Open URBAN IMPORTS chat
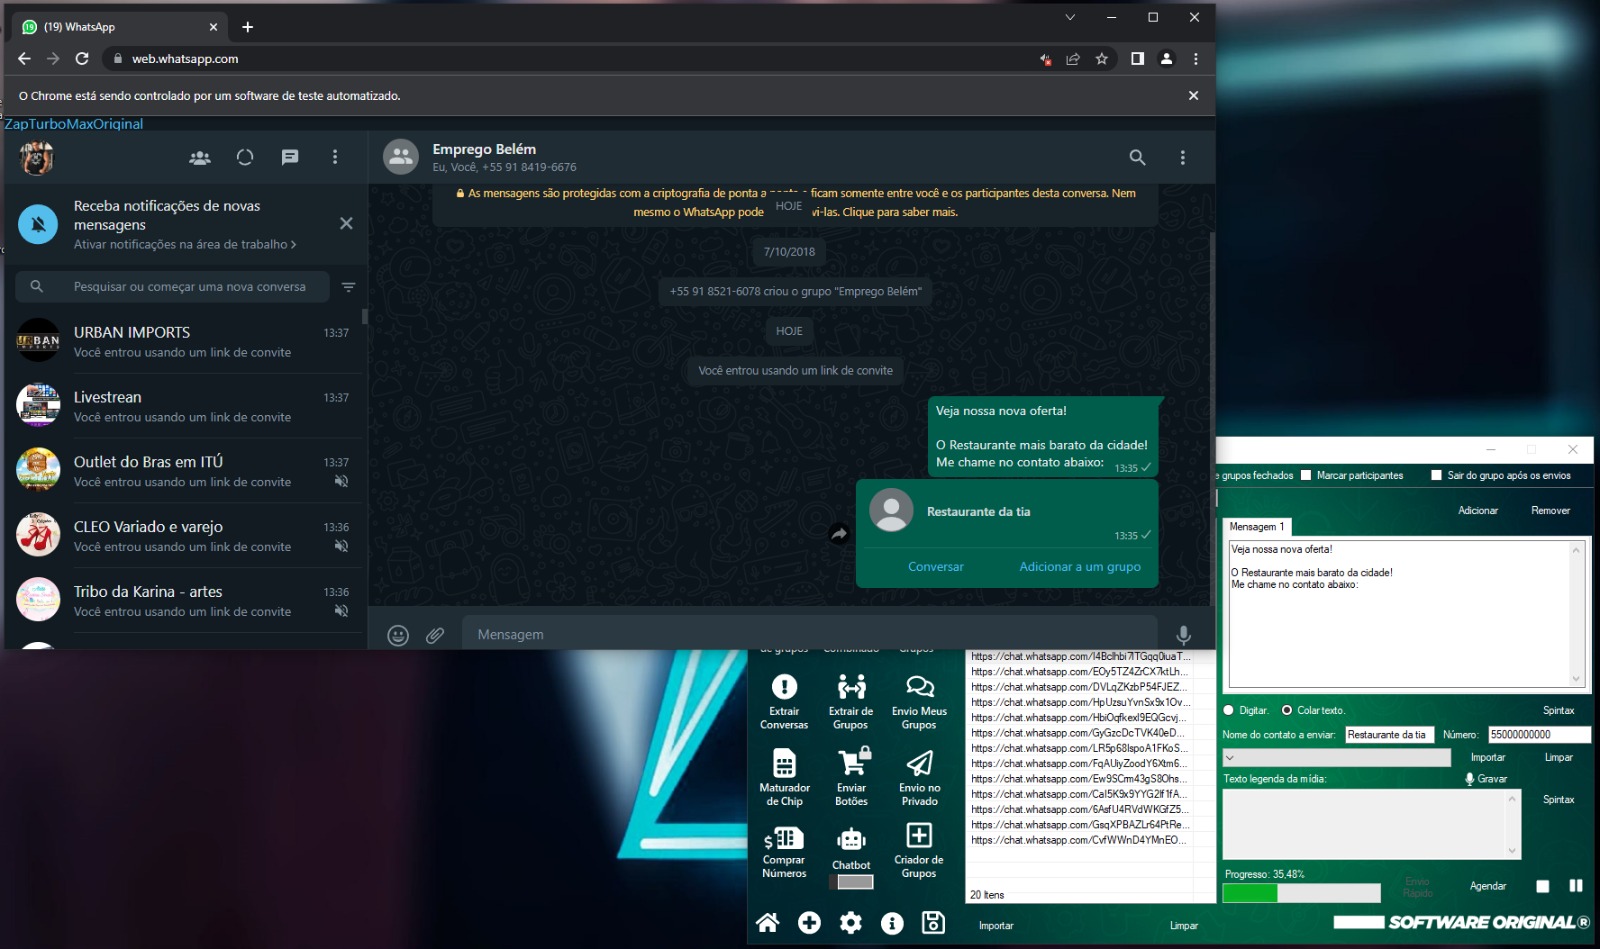The image size is (1600, 949). [184, 341]
